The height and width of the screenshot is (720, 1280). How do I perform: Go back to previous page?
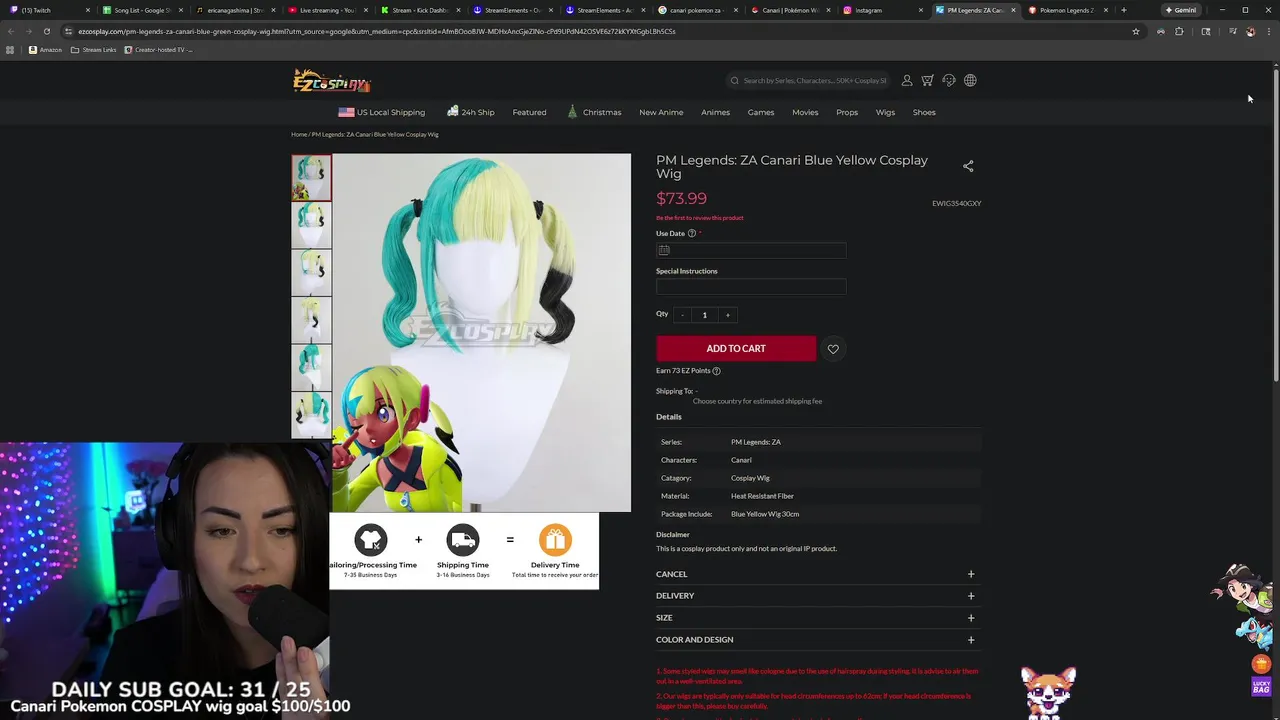(10, 31)
